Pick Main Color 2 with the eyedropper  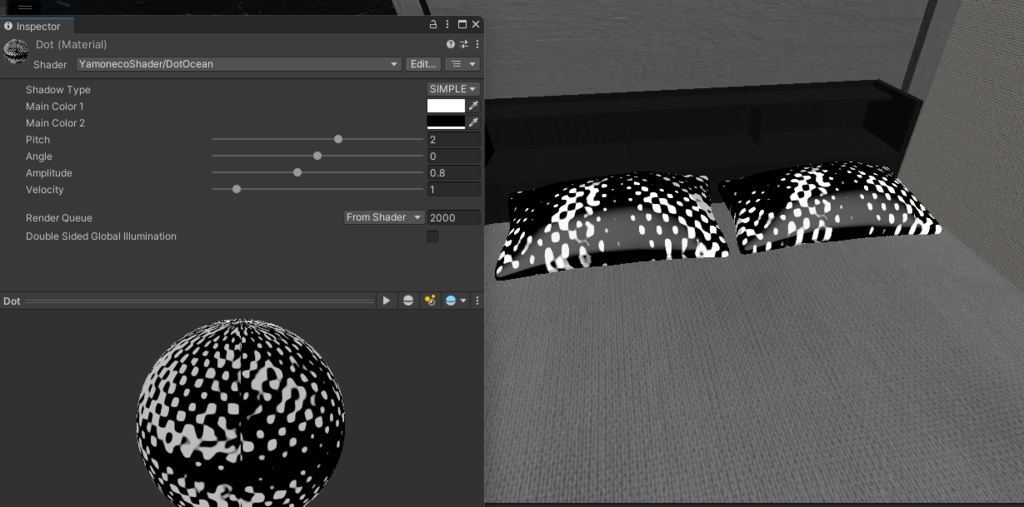[x=474, y=122]
